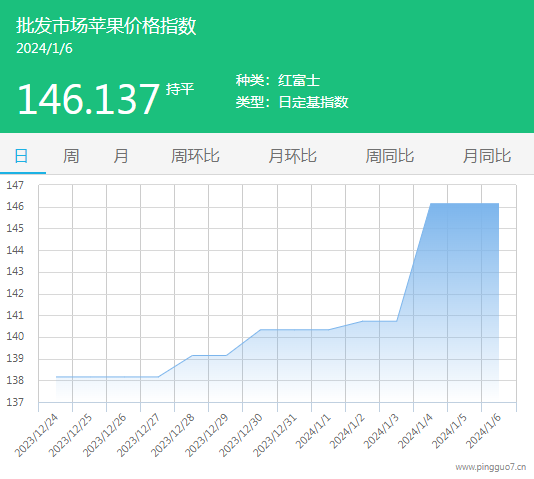Viewport: 534px width, 479px height.
Task: Select the 月同比 tab
Action: pos(487,156)
